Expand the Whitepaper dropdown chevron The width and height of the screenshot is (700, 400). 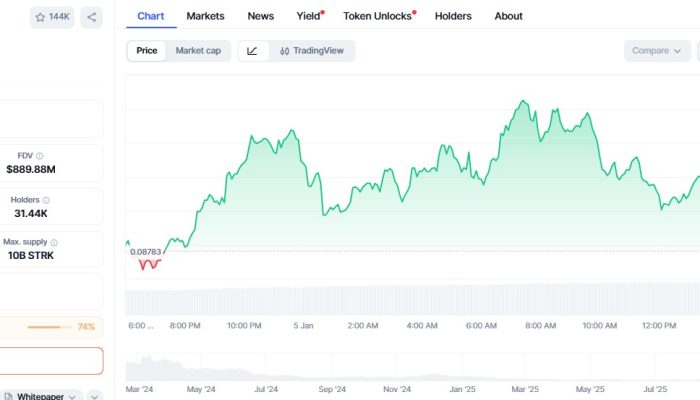point(71,397)
